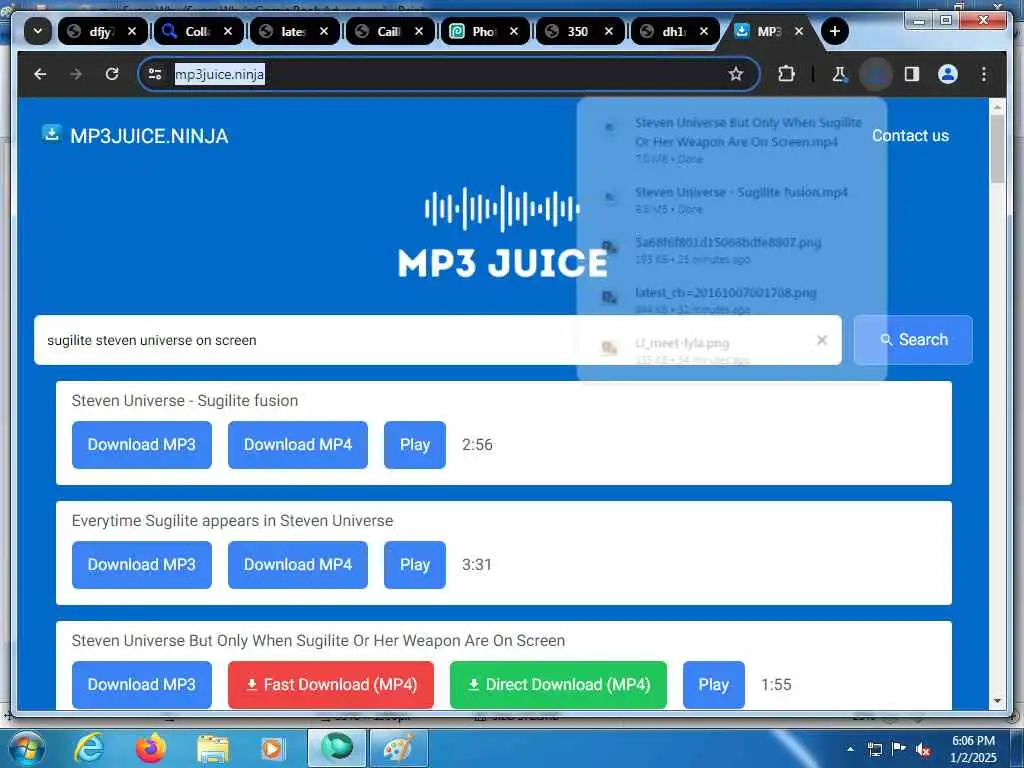Screen dimensions: 1024x768
Task: Clear the search field with the X
Action: [822, 340]
